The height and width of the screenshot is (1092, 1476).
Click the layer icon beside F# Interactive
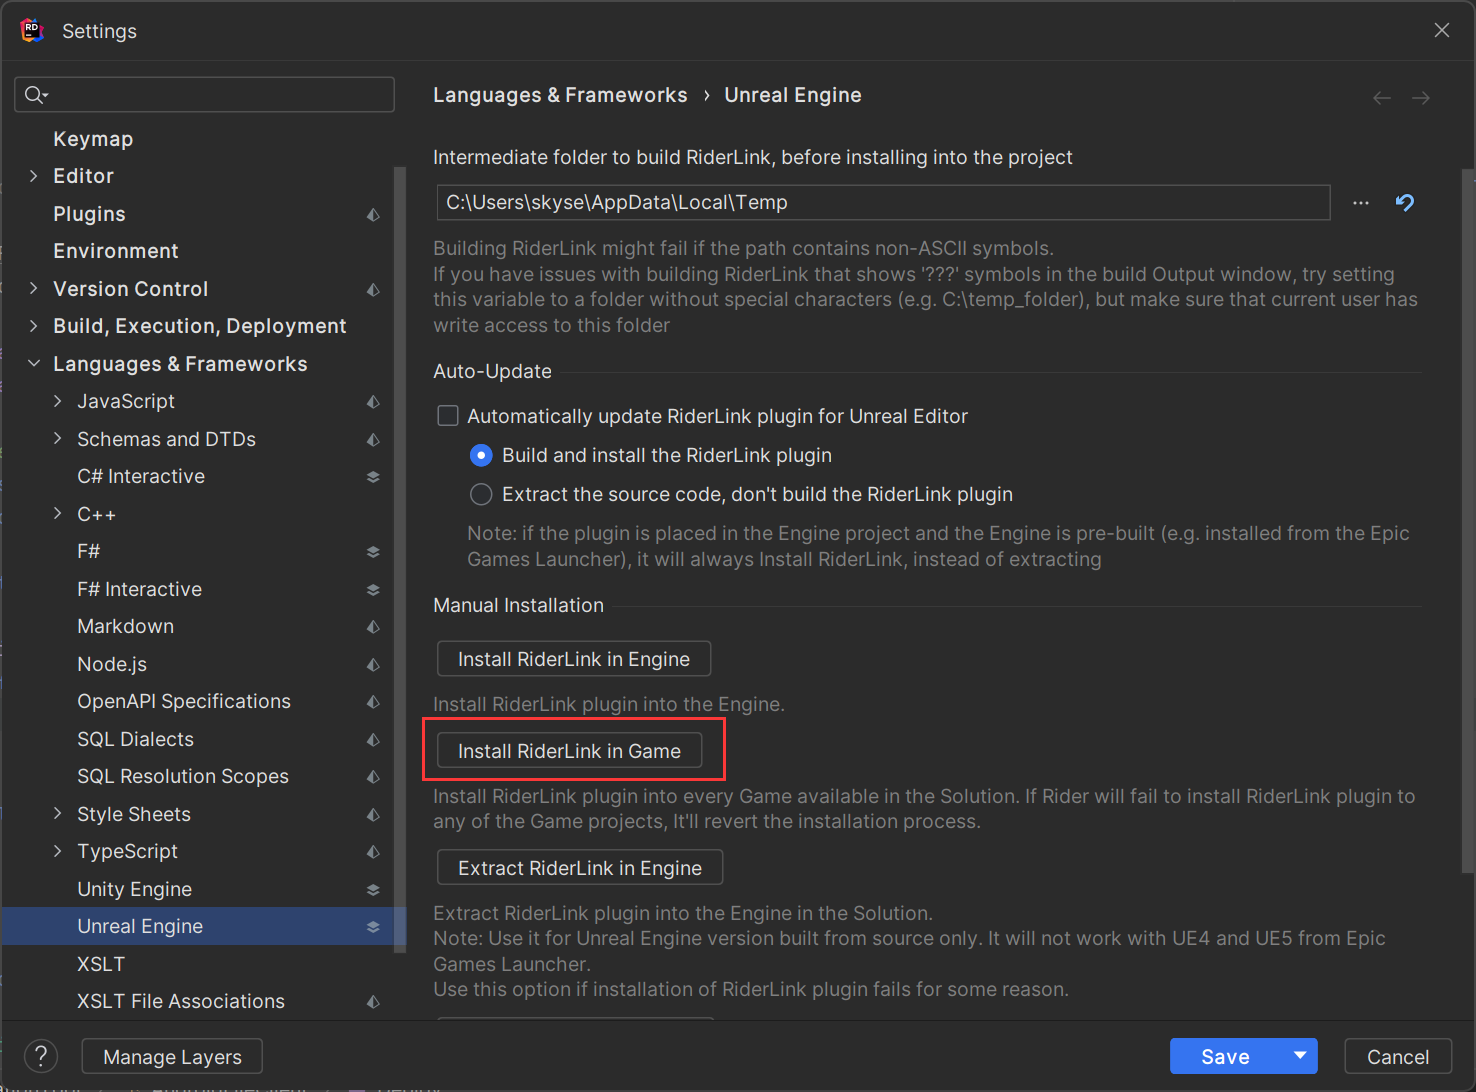pyautogui.click(x=373, y=589)
